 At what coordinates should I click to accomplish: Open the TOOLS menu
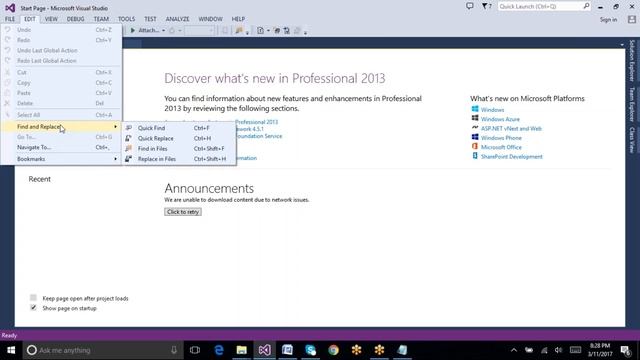[x=126, y=19]
